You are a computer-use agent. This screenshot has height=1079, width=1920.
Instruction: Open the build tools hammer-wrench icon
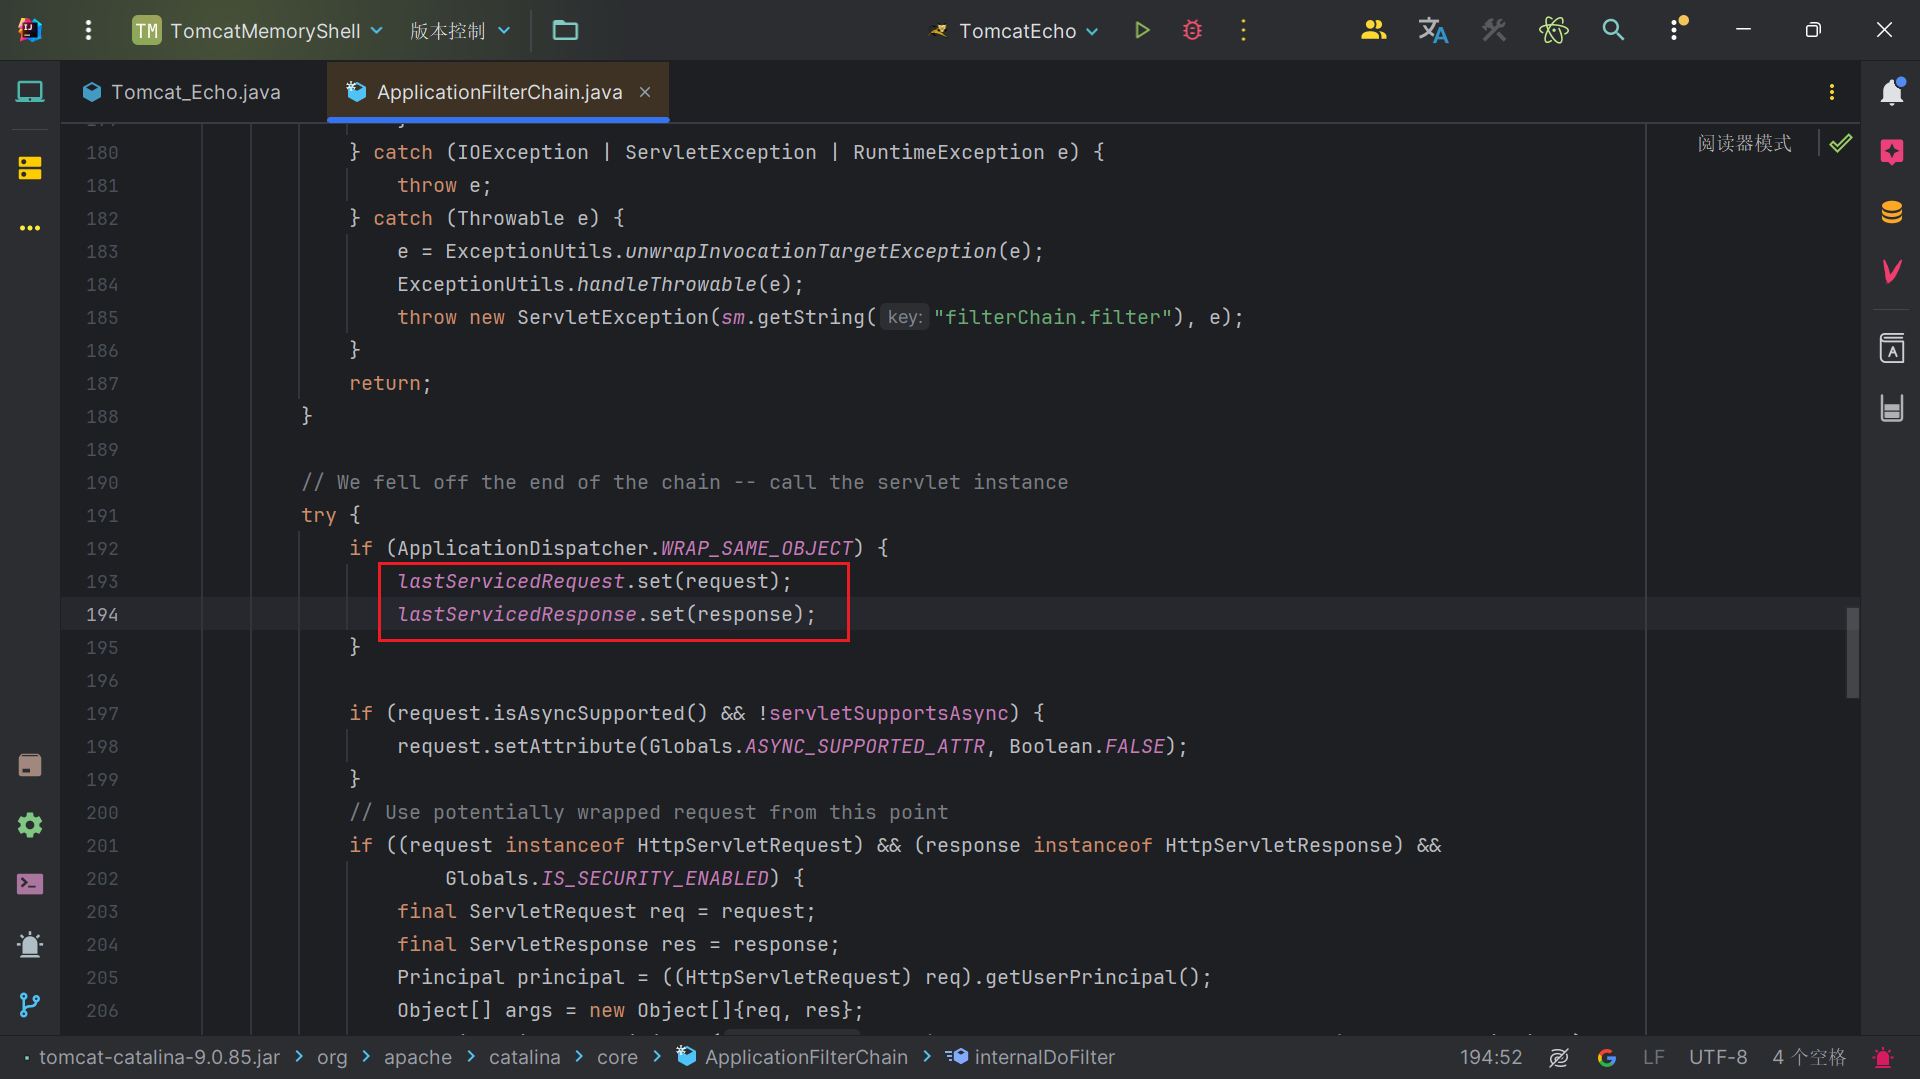pos(1493,30)
